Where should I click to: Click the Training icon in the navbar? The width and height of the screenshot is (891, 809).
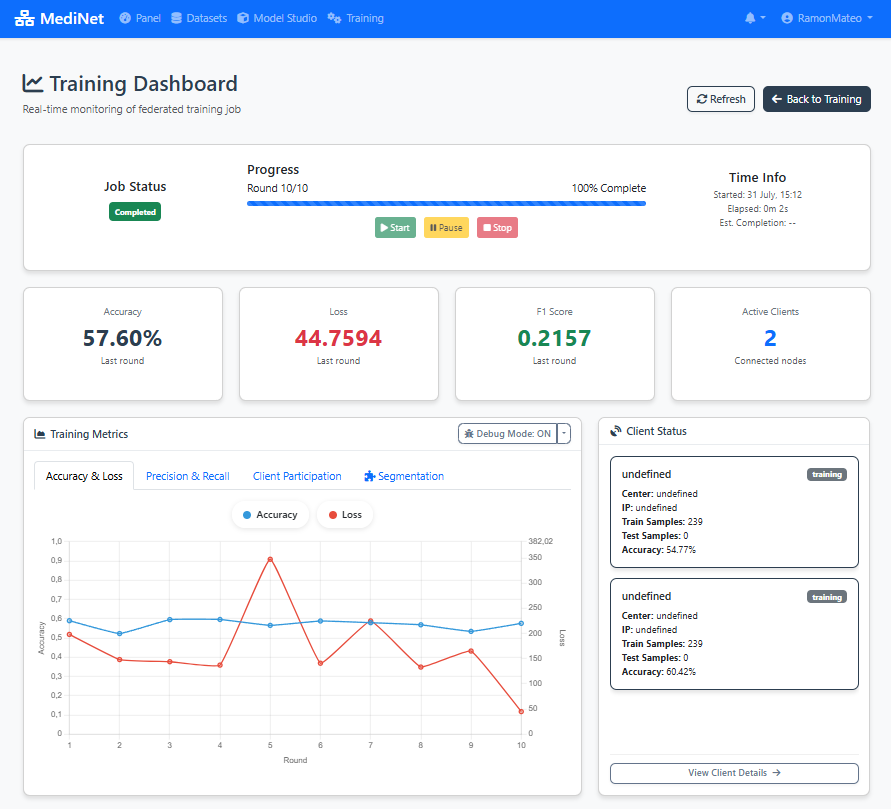pos(333,17)
